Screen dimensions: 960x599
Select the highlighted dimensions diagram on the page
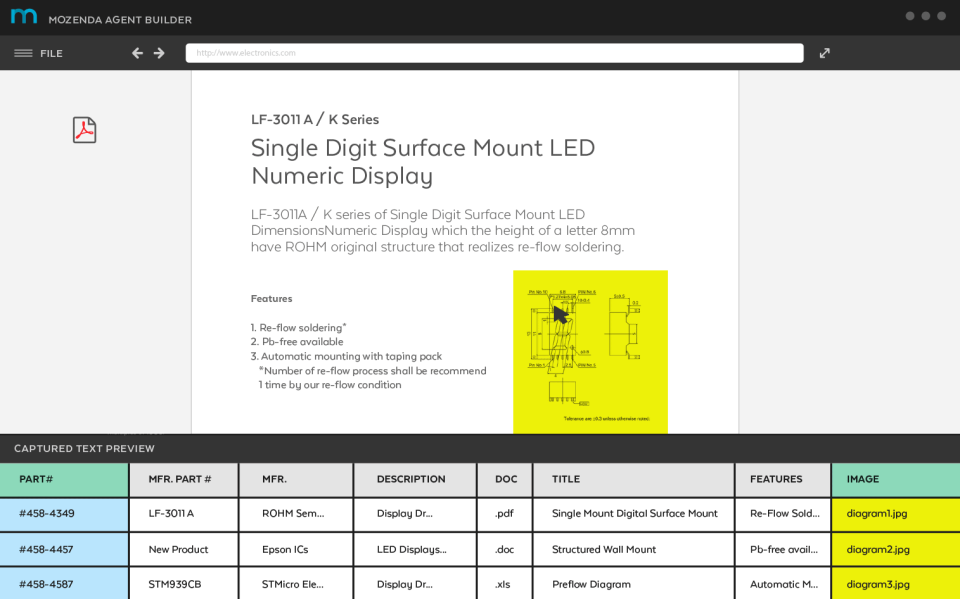[590, 351]
